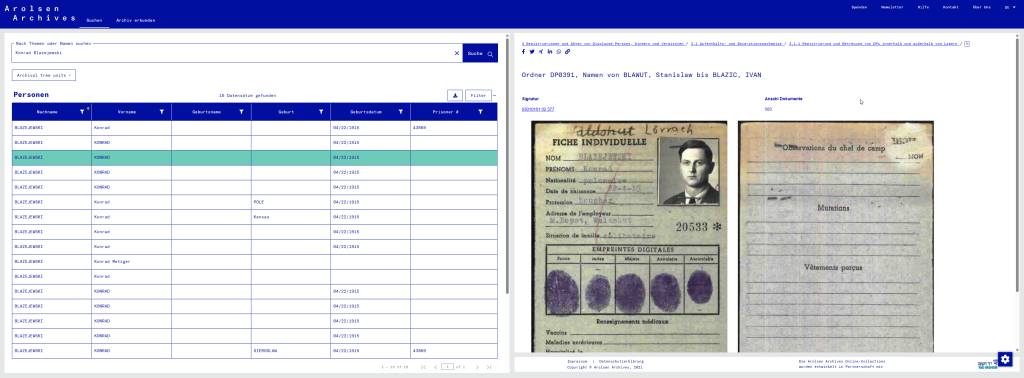This screenshot has height=378, width=1024.
Task: Filter the Geburtsname column
Action: point(241,112)
